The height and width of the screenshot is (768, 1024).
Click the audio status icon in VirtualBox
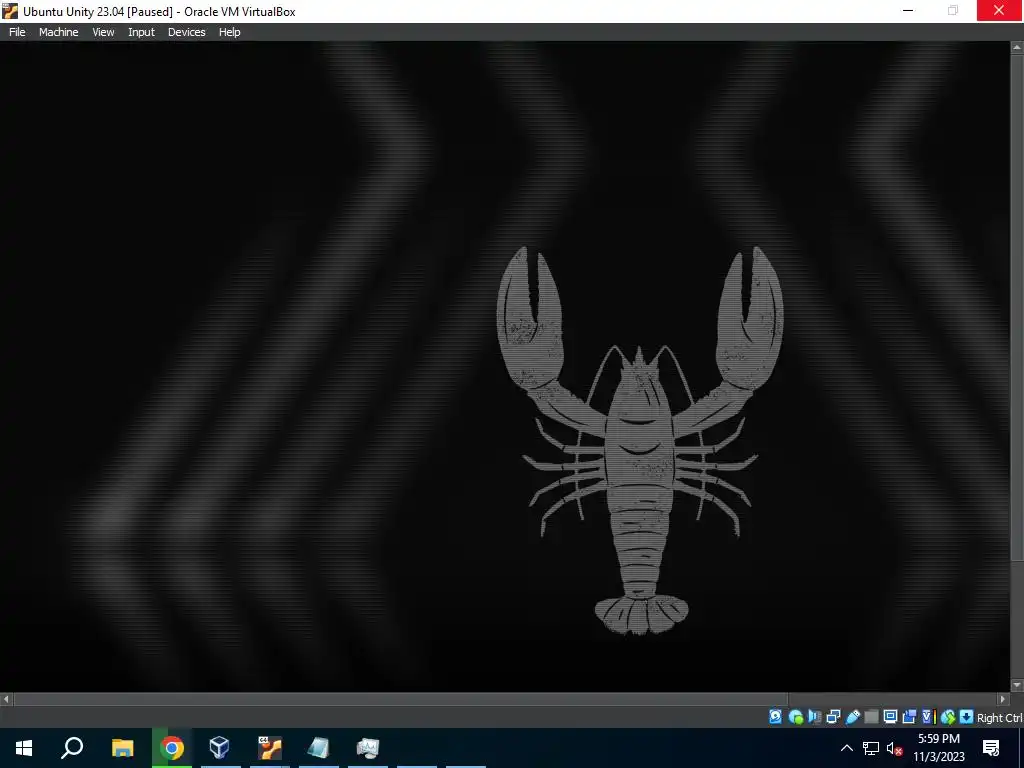[814, 717]
